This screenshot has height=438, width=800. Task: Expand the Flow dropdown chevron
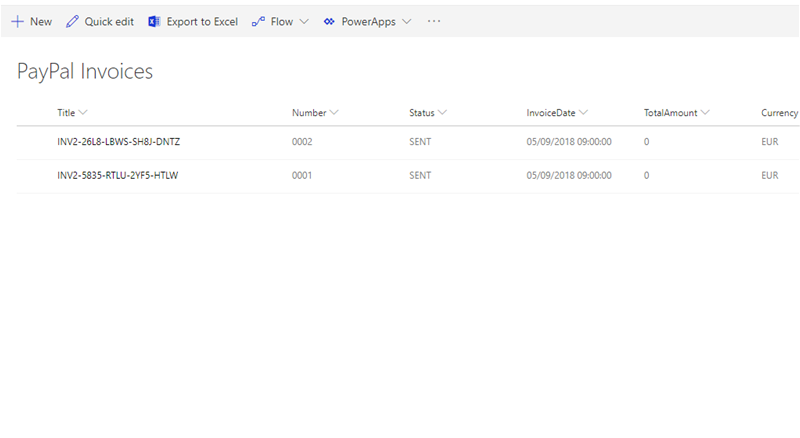[304, 21]
